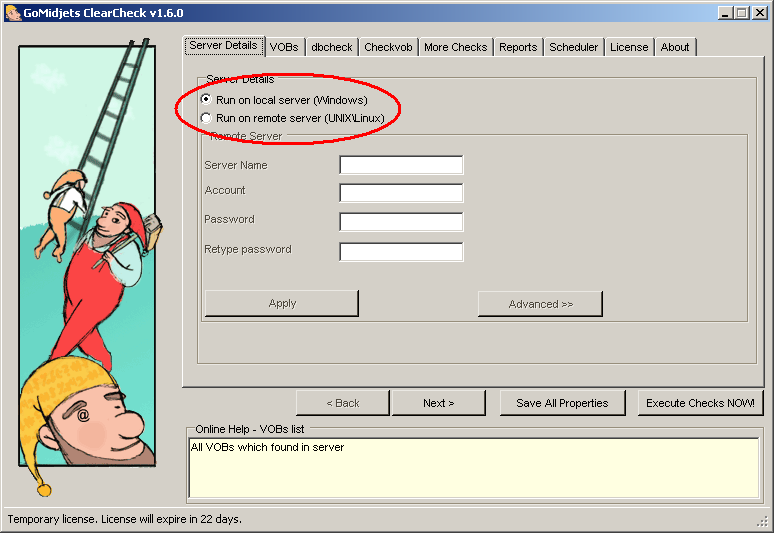The height and width of the screenshot is (533, 774).
Task: Switch to the Reports tab
Action: point(518,47)
